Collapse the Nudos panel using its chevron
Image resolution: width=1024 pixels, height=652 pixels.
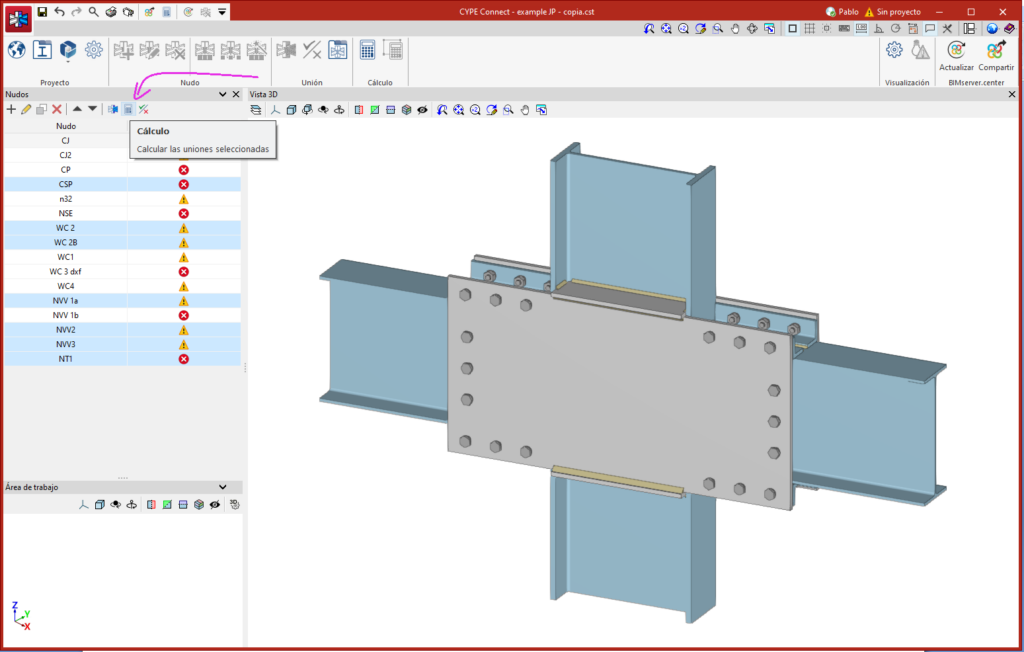[222, 94]
